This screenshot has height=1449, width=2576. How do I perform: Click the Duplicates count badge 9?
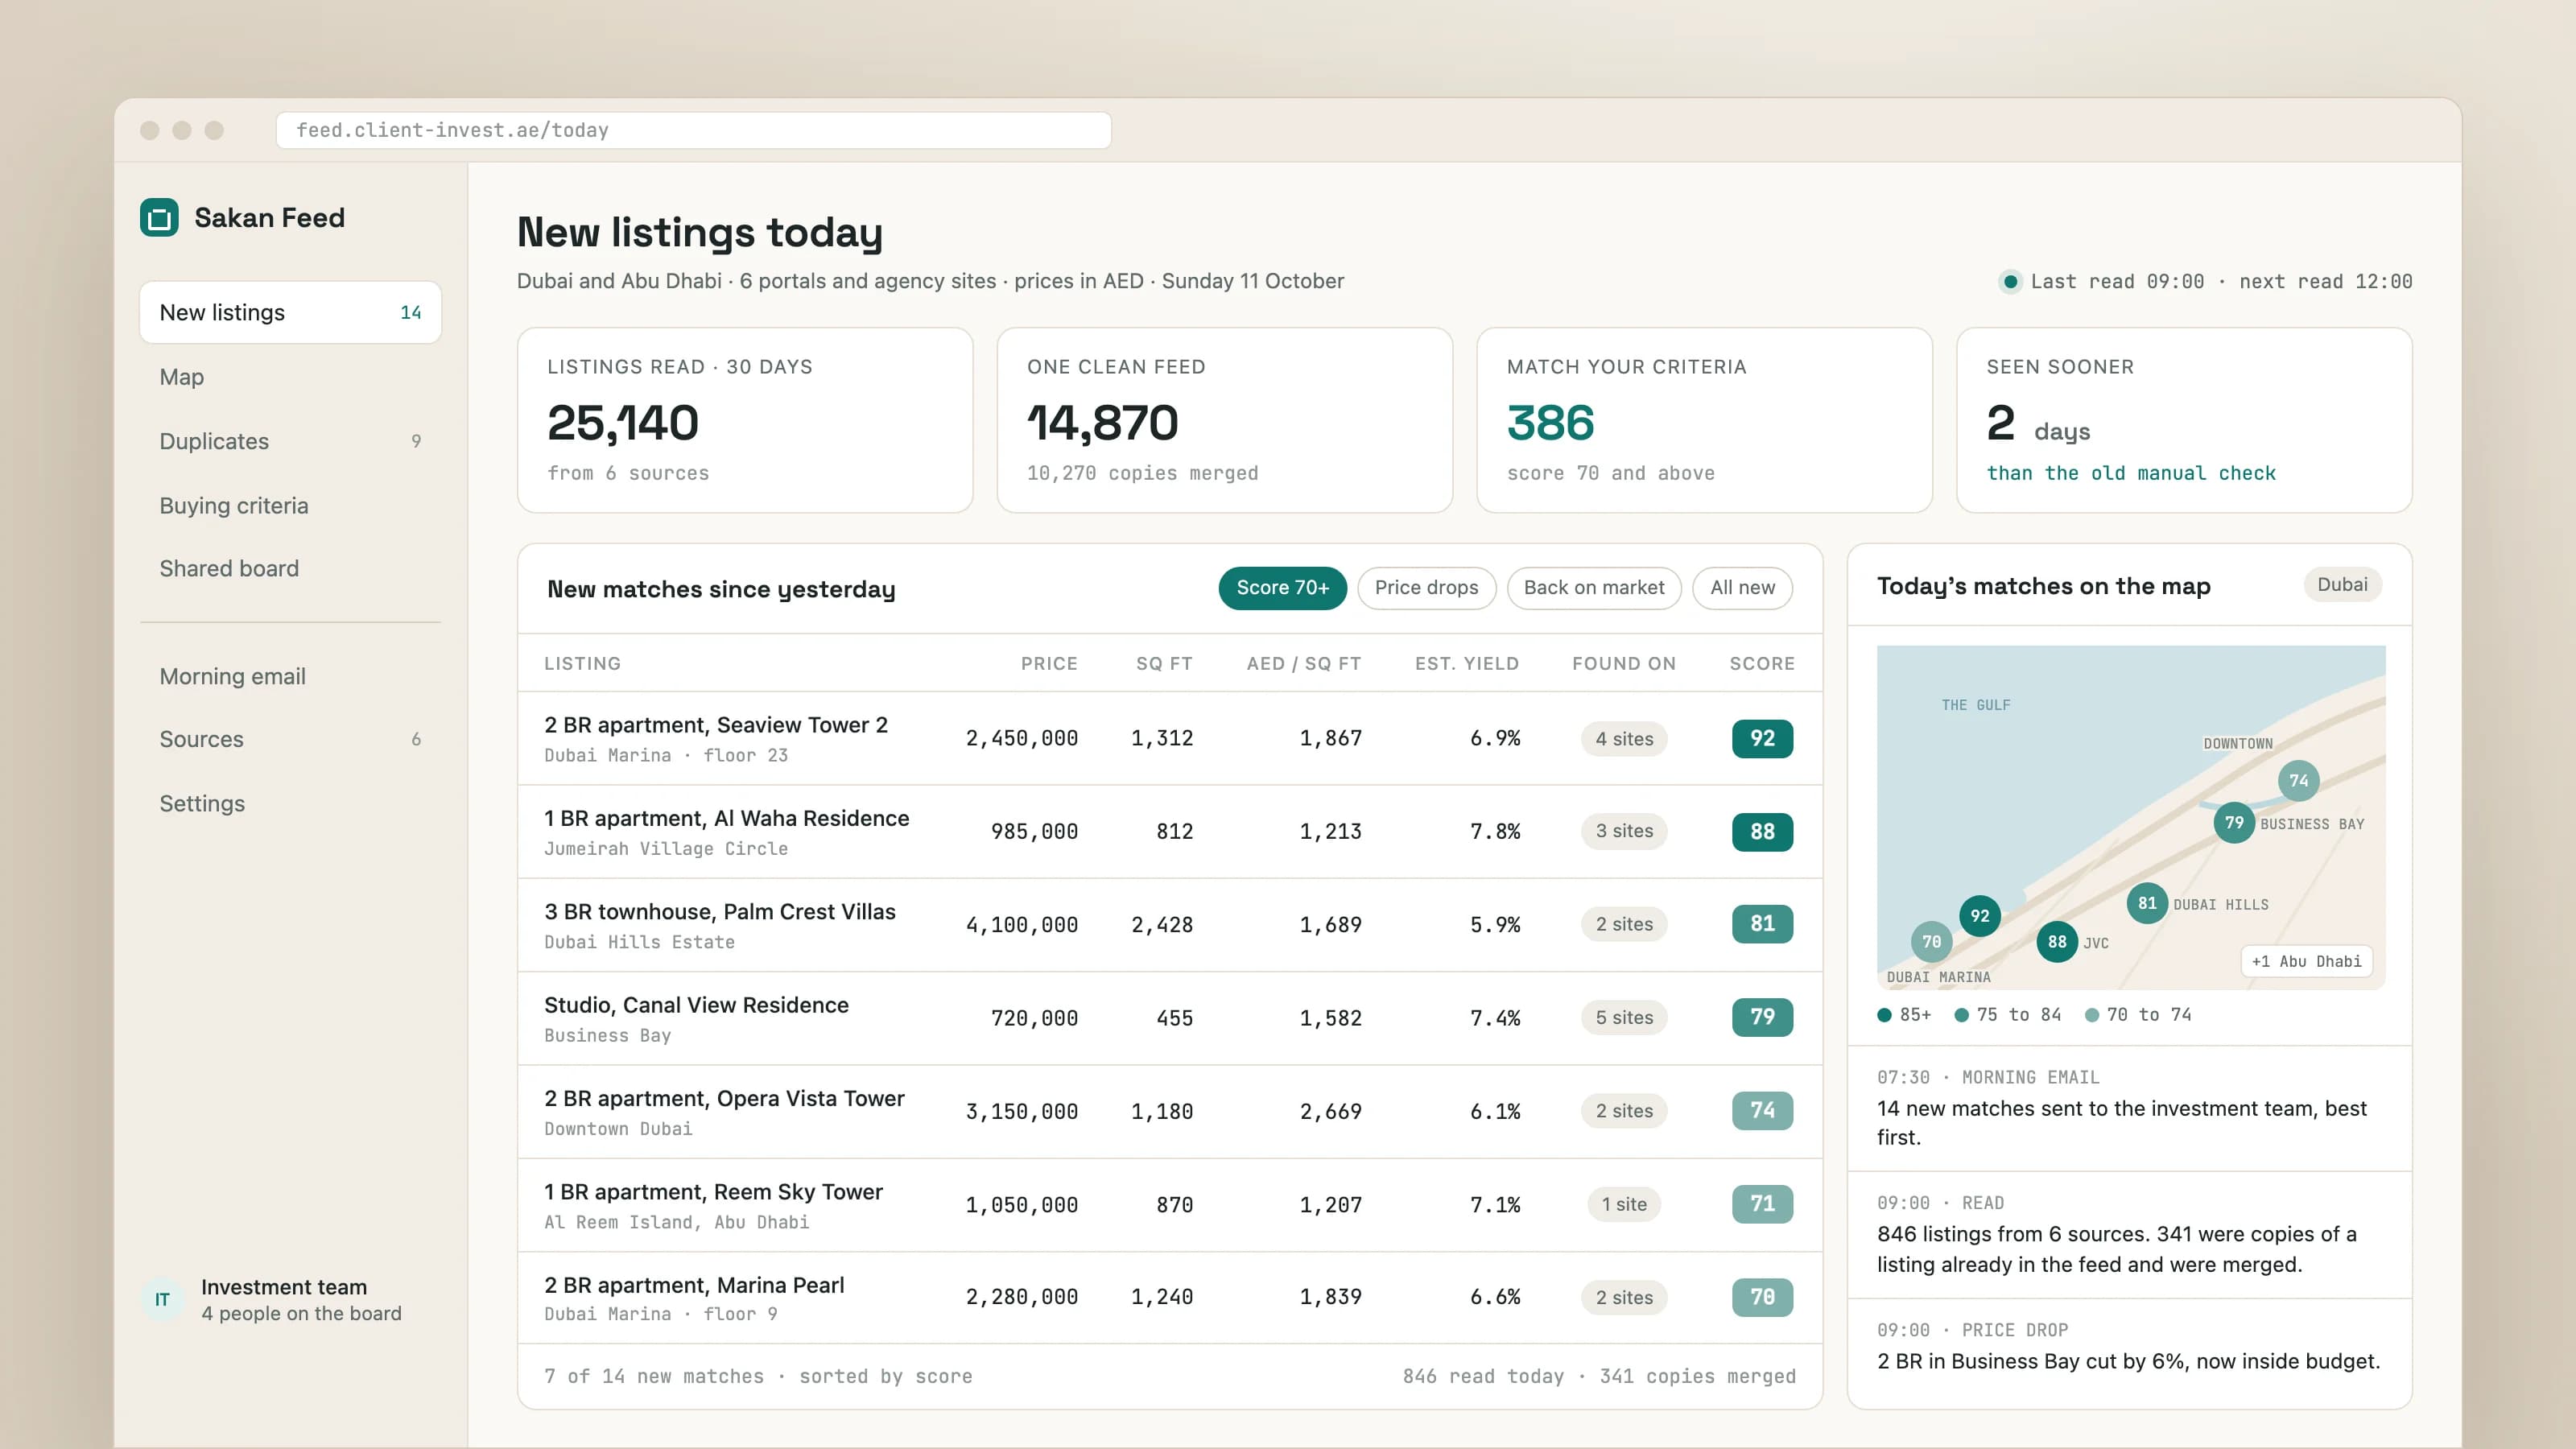point(416,441)
